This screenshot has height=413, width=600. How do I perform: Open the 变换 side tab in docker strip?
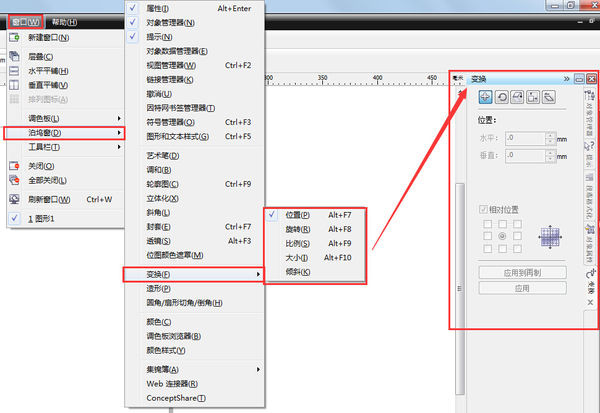pyautogui.click(x=590, y=282)
